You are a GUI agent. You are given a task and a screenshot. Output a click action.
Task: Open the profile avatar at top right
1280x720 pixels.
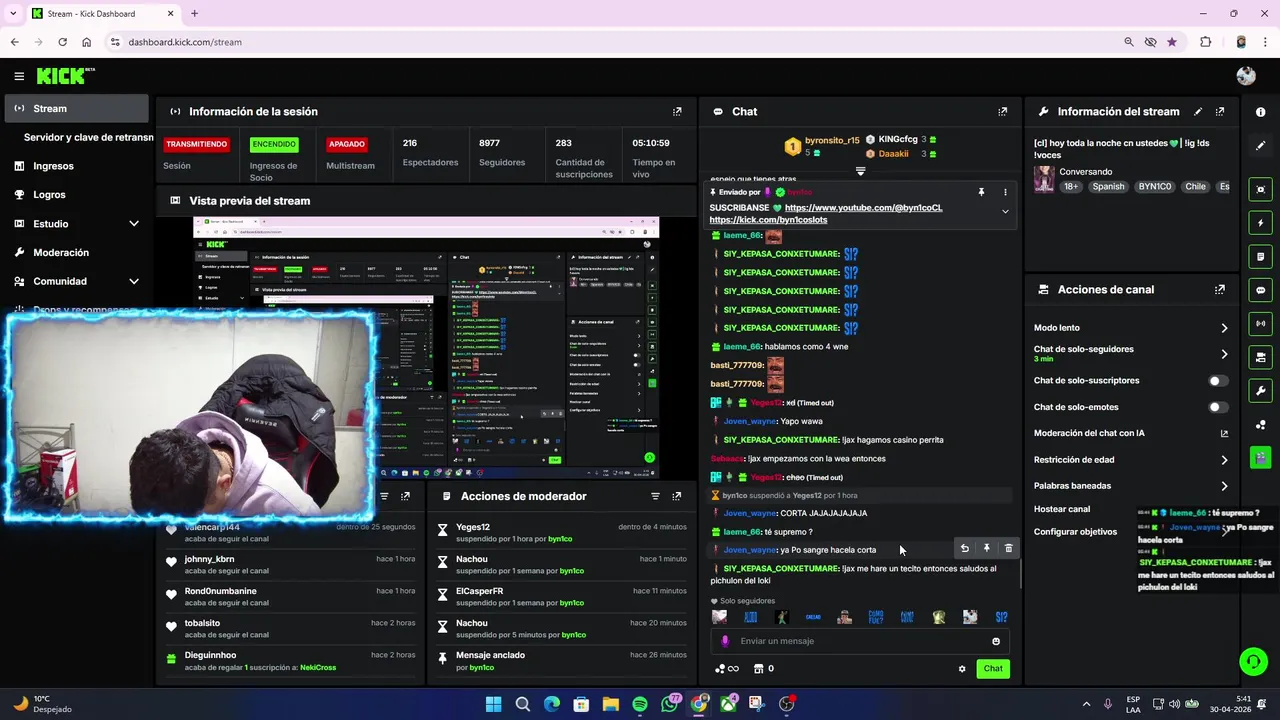click(1246, 76)
